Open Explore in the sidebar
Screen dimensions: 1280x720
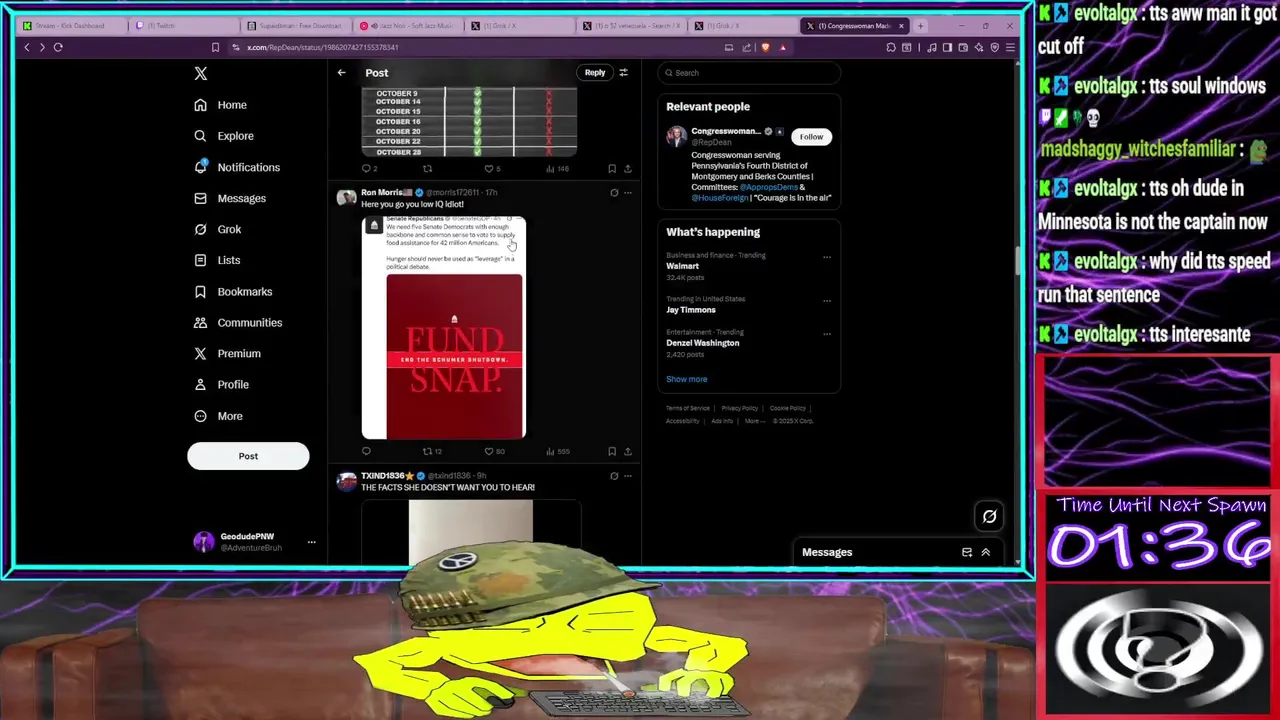click(224, 136)
